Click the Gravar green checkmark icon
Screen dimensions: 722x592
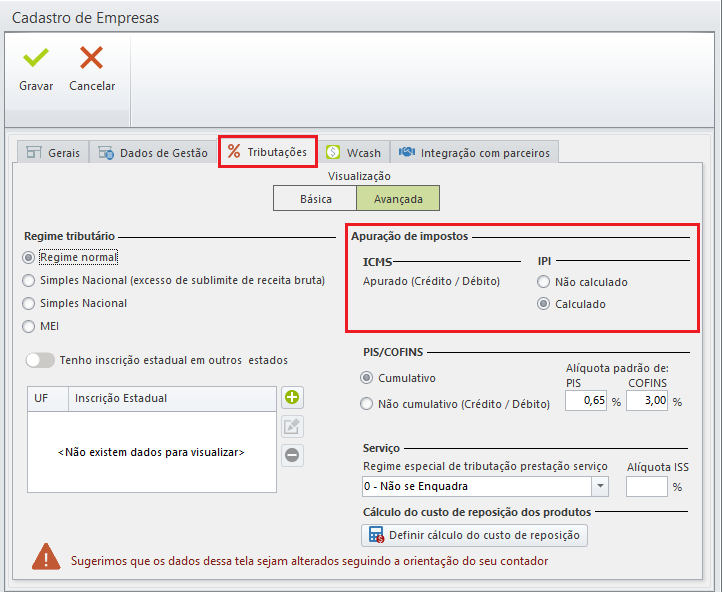click(x=35, y=58)
